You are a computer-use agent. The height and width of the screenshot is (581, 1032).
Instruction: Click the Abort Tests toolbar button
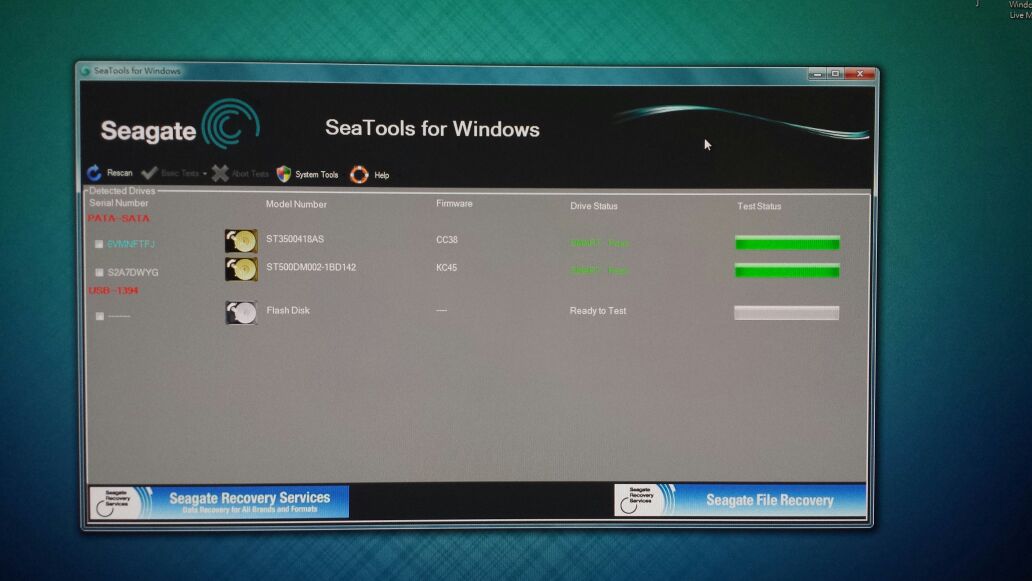241,174
